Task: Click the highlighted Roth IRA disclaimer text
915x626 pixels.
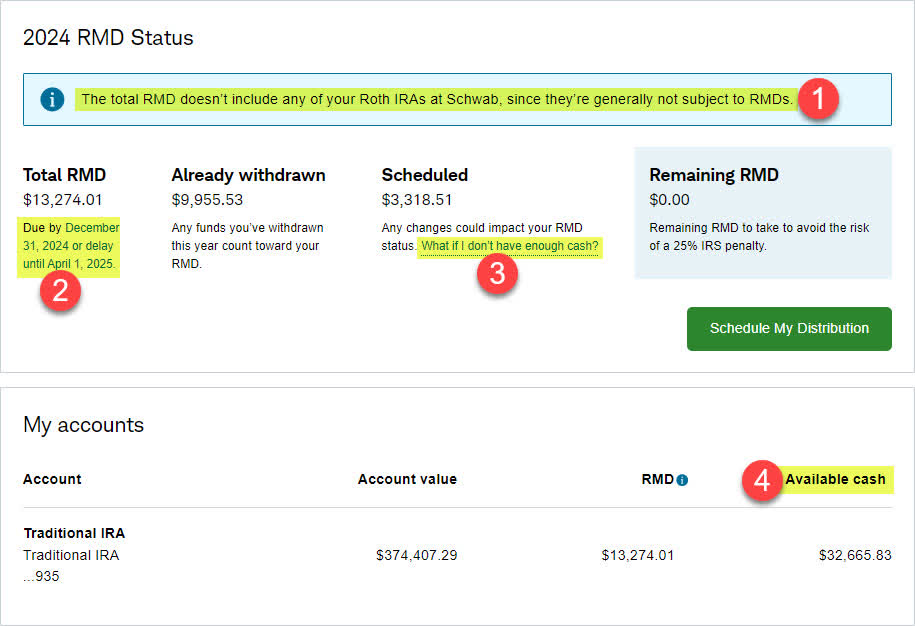Action: [x=430, y=99]
